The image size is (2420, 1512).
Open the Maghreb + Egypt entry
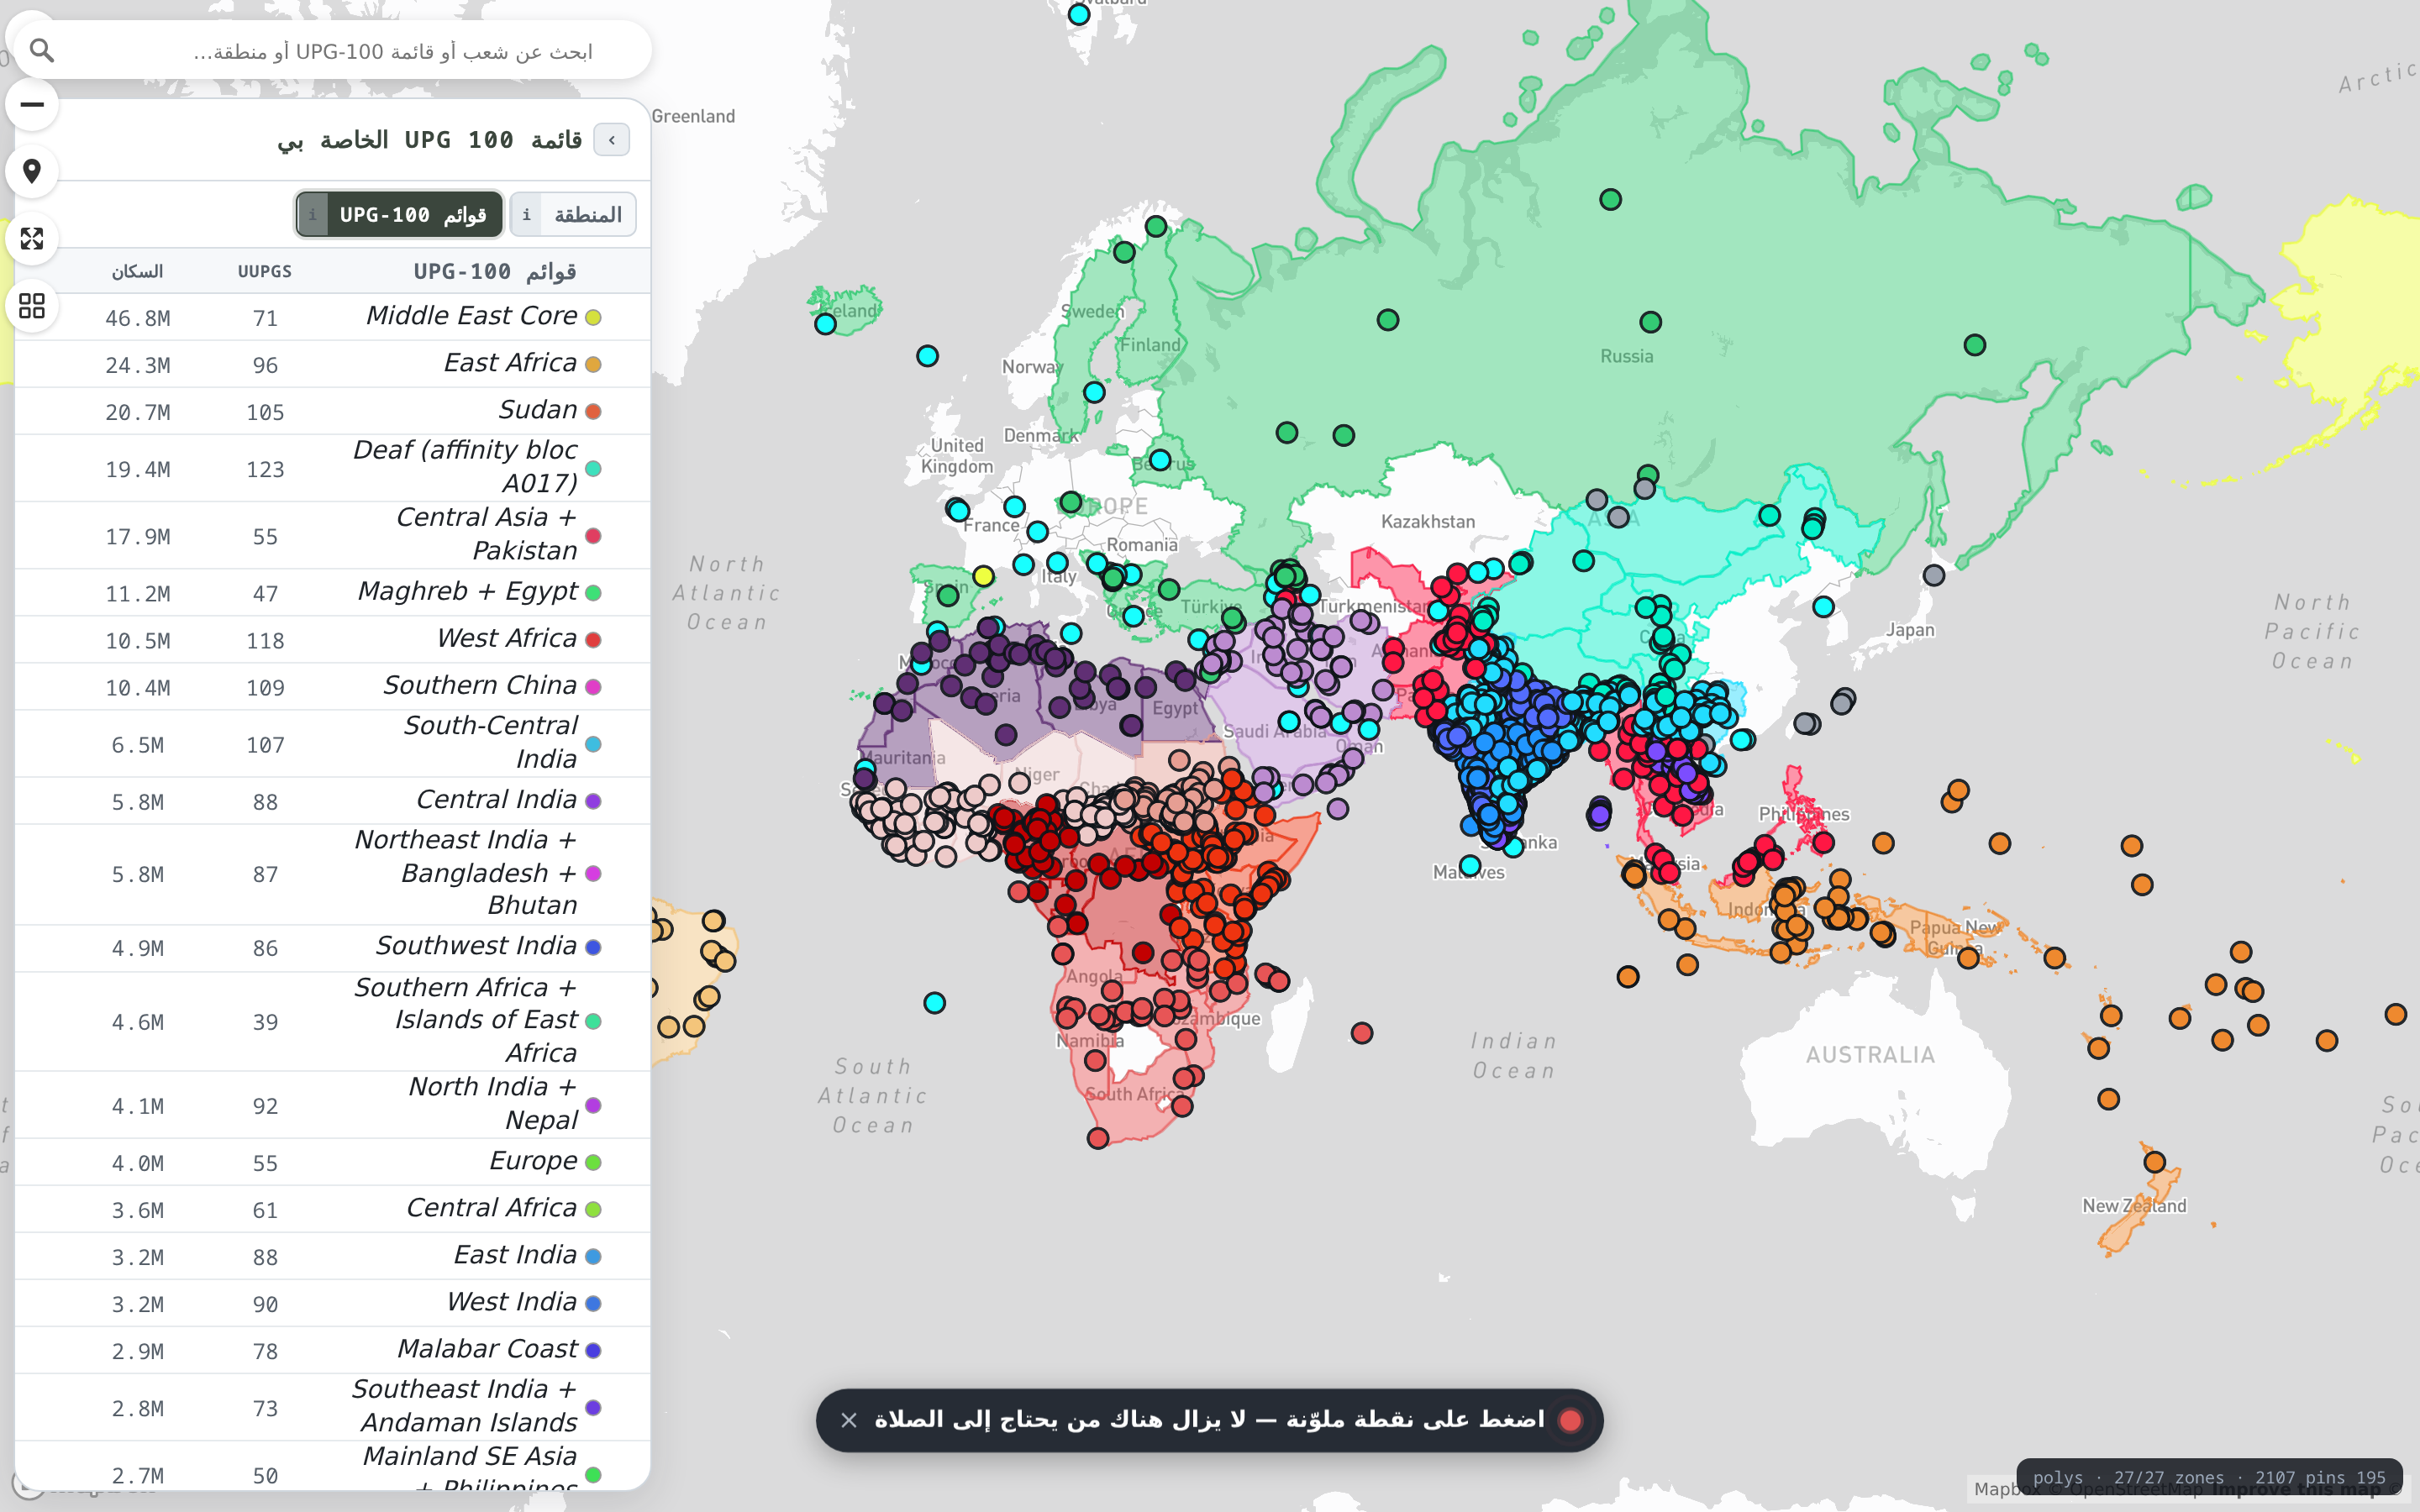coord(333,592)
